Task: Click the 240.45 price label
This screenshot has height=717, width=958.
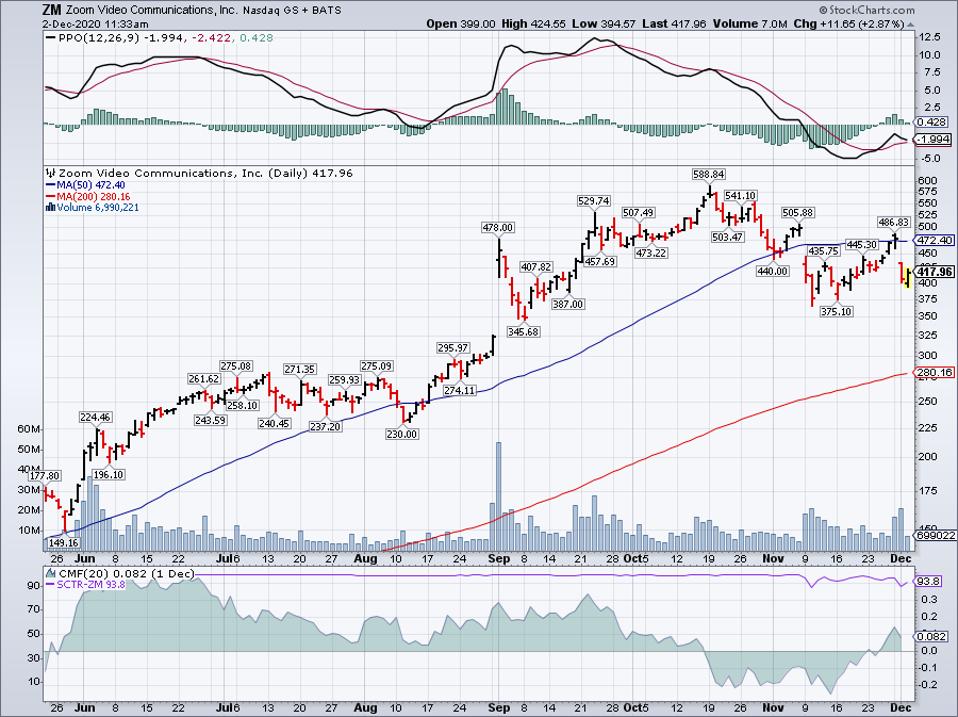Action: coord(274,423)
